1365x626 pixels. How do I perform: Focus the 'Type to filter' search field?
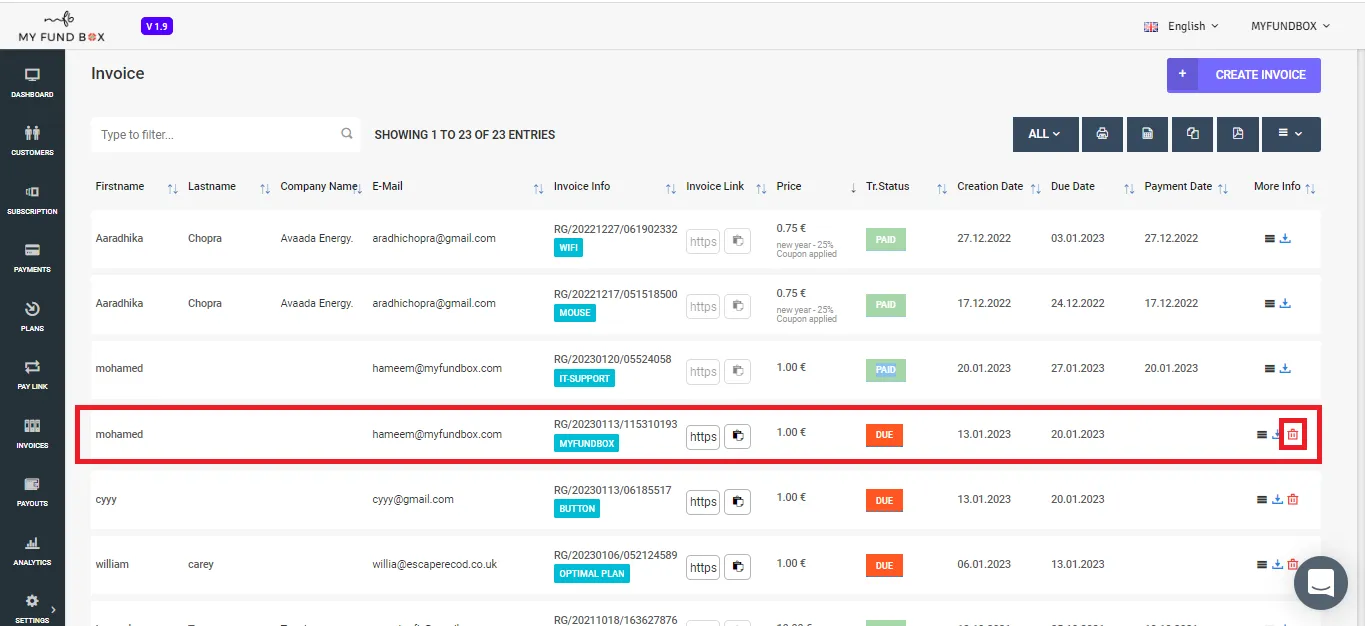click(226, 134)
